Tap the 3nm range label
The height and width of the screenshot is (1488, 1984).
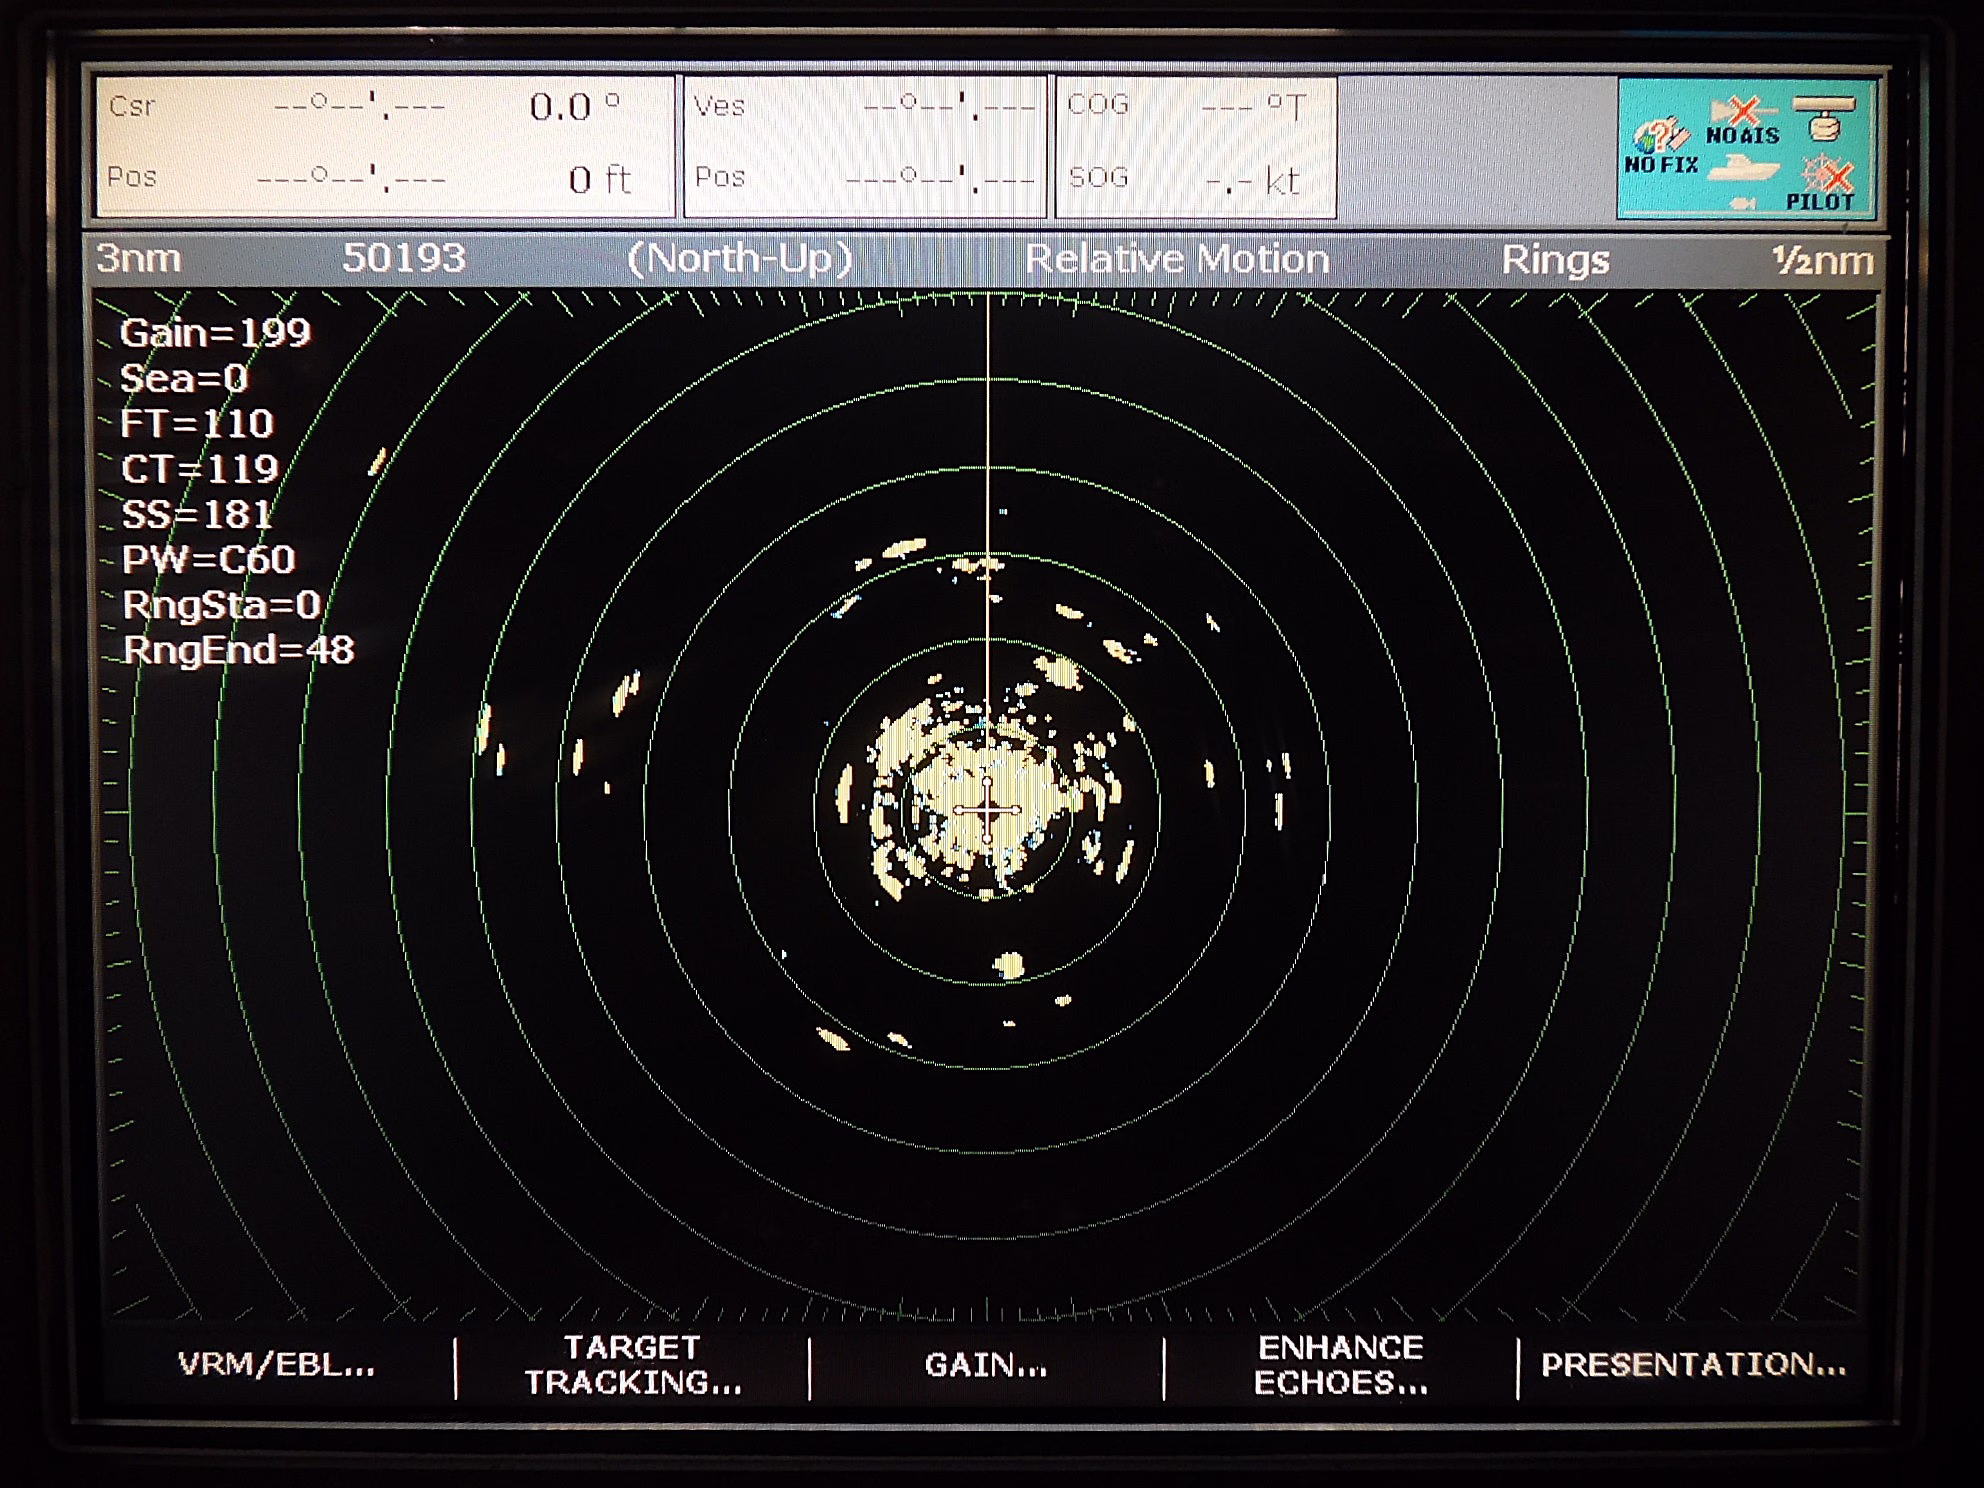(x=139, y=258)
